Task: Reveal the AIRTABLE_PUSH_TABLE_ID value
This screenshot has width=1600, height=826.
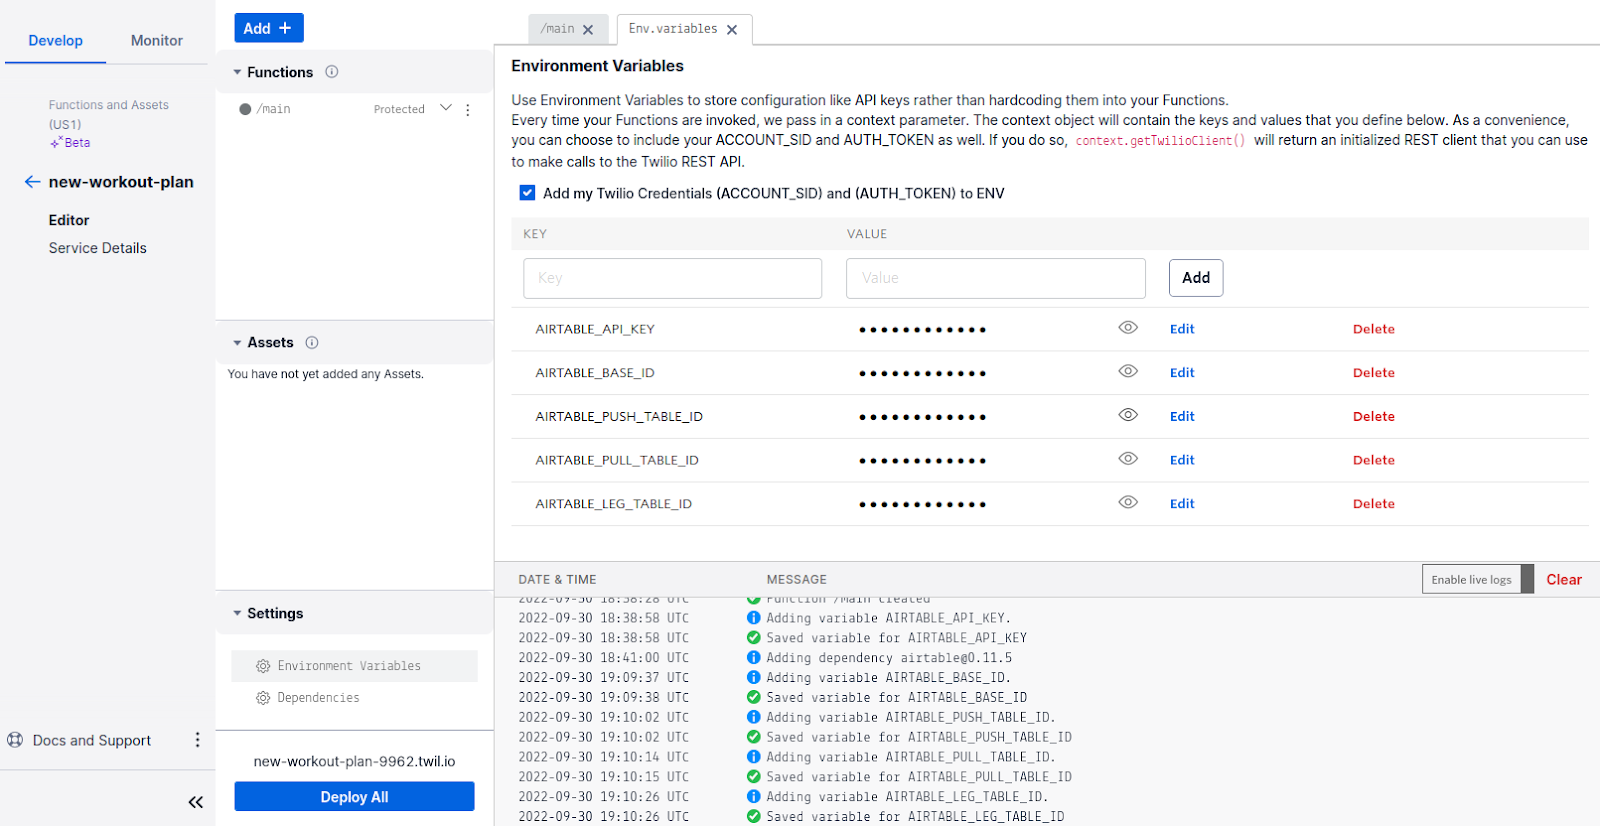Action: (1128, 415)
